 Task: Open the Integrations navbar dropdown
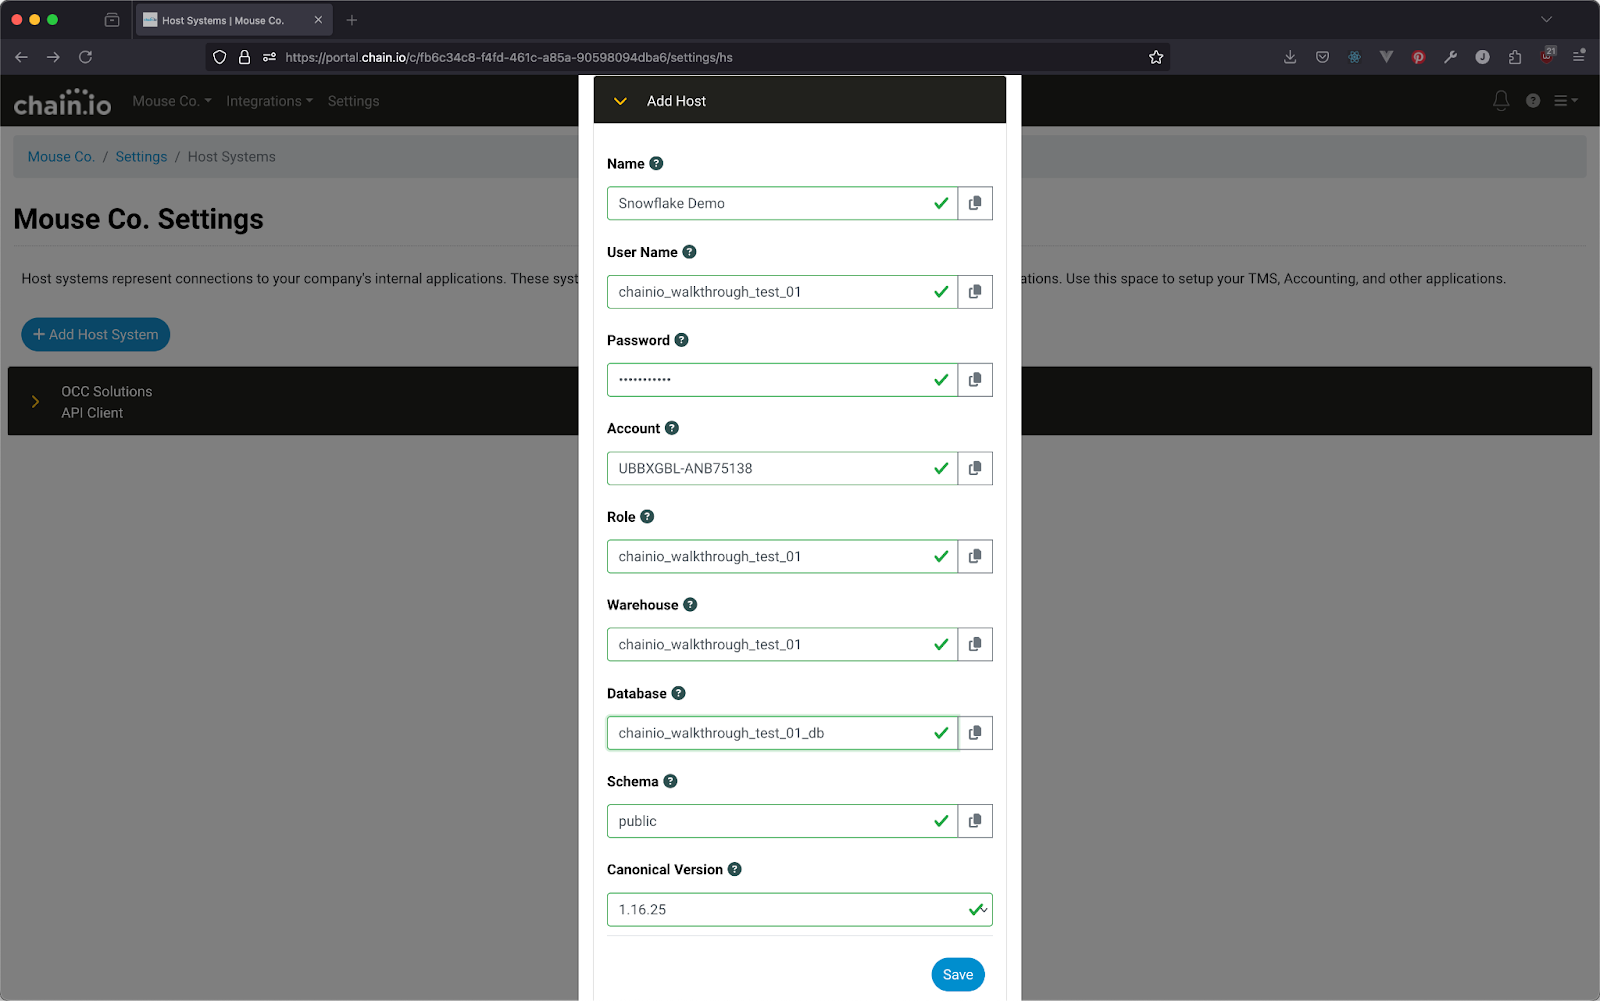pyautogui.click(x=269, y=101)
